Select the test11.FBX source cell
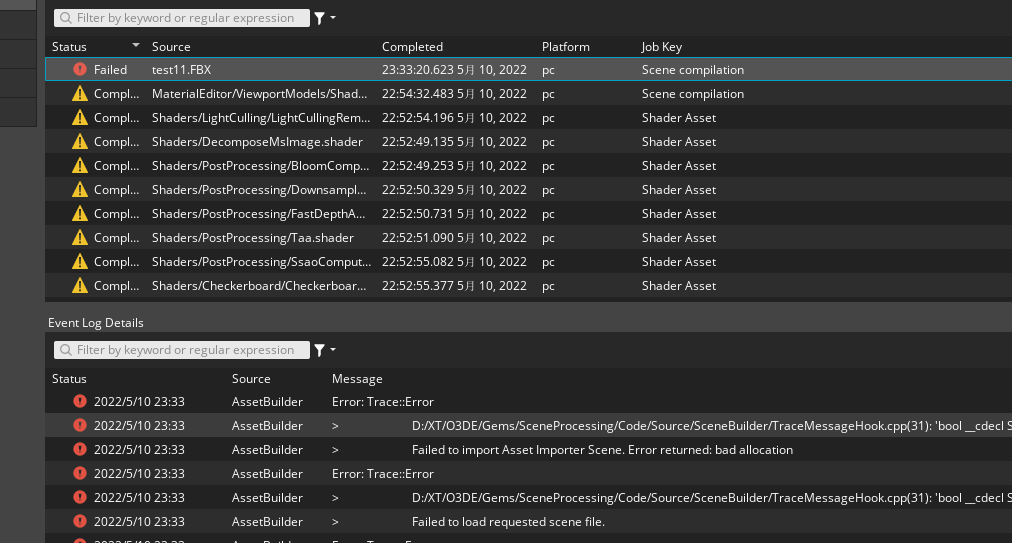 tap(181, 69)
